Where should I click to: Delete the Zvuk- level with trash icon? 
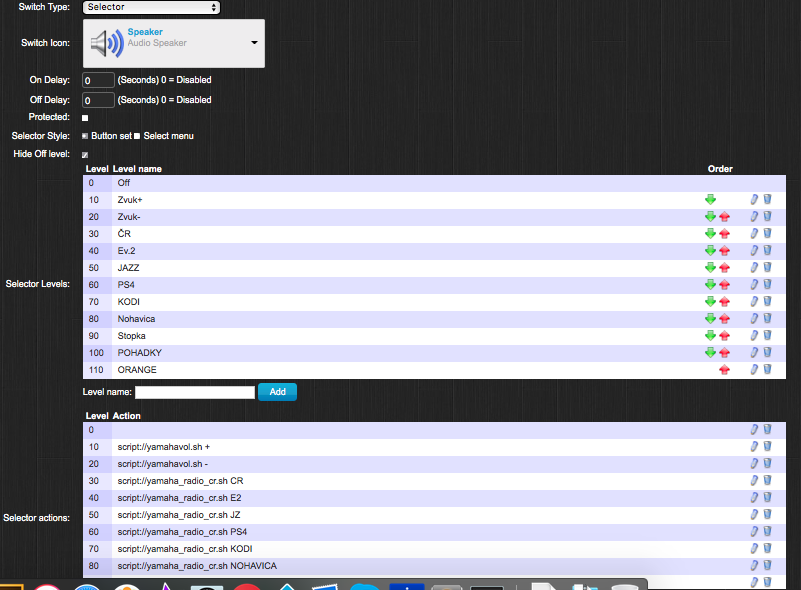click(767, 217)
